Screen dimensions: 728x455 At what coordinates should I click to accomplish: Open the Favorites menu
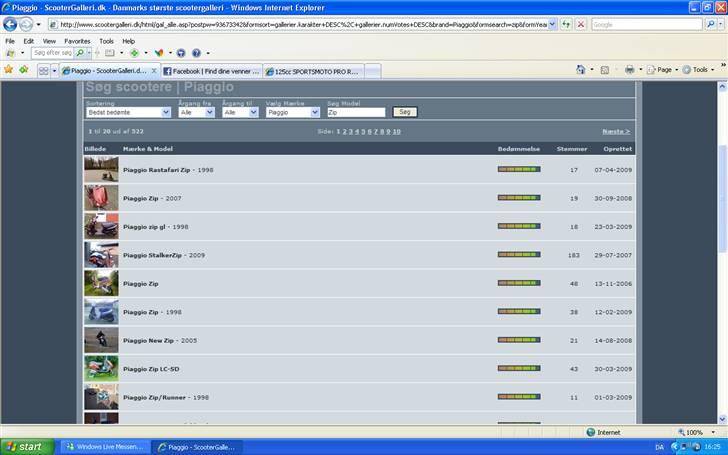[x=77, y=41]
